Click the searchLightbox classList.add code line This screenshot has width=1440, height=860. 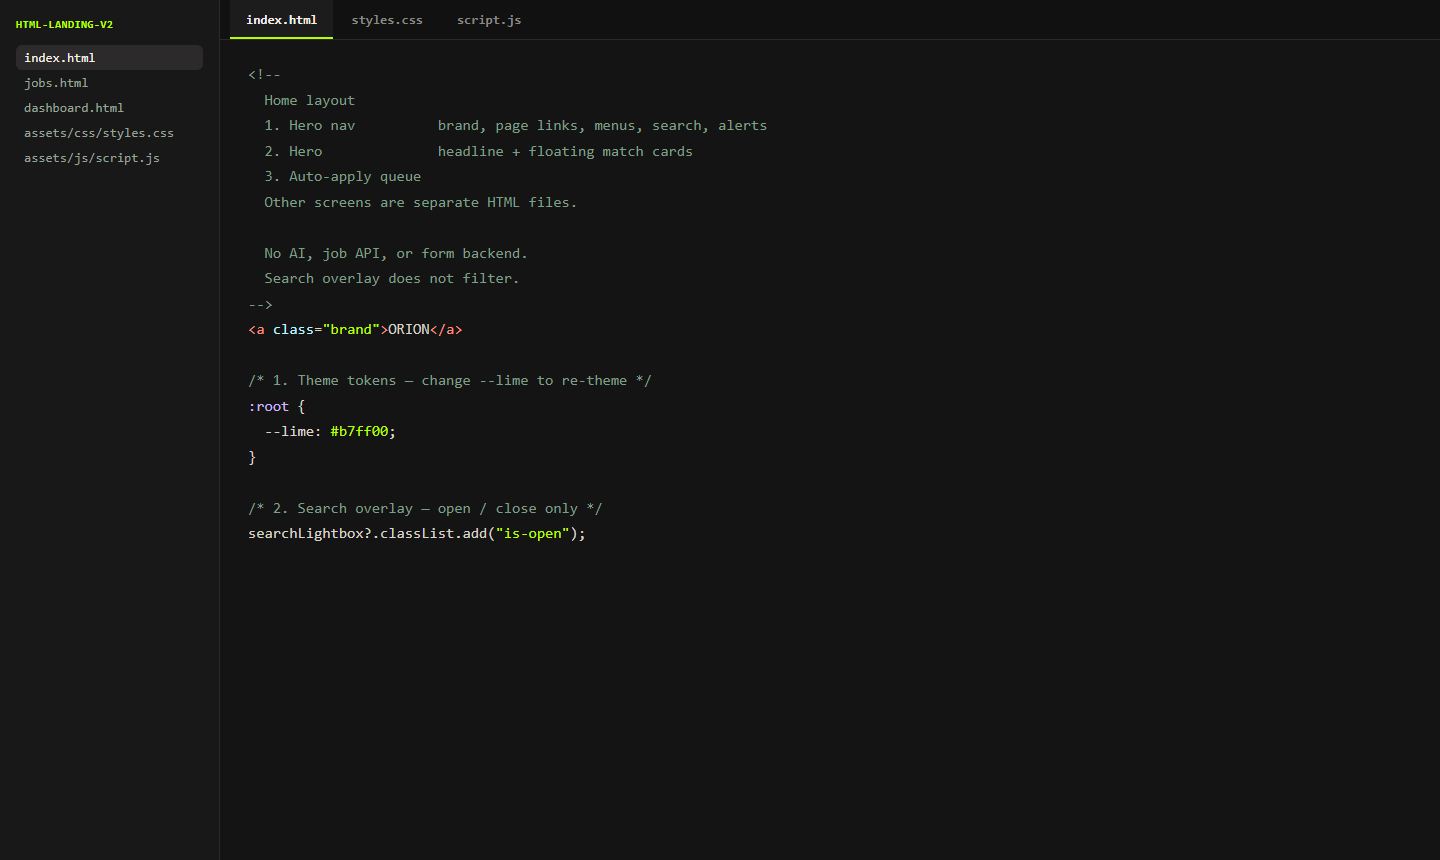pos(417,533)
